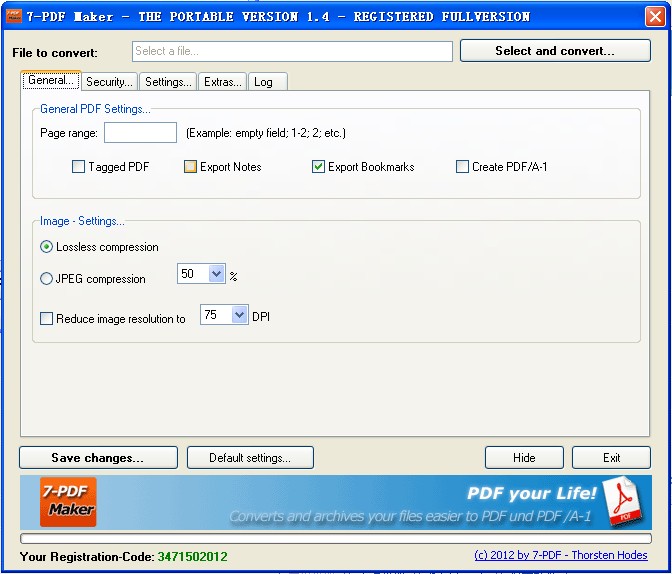Enable the Tagged PDF checkbox

78,166
